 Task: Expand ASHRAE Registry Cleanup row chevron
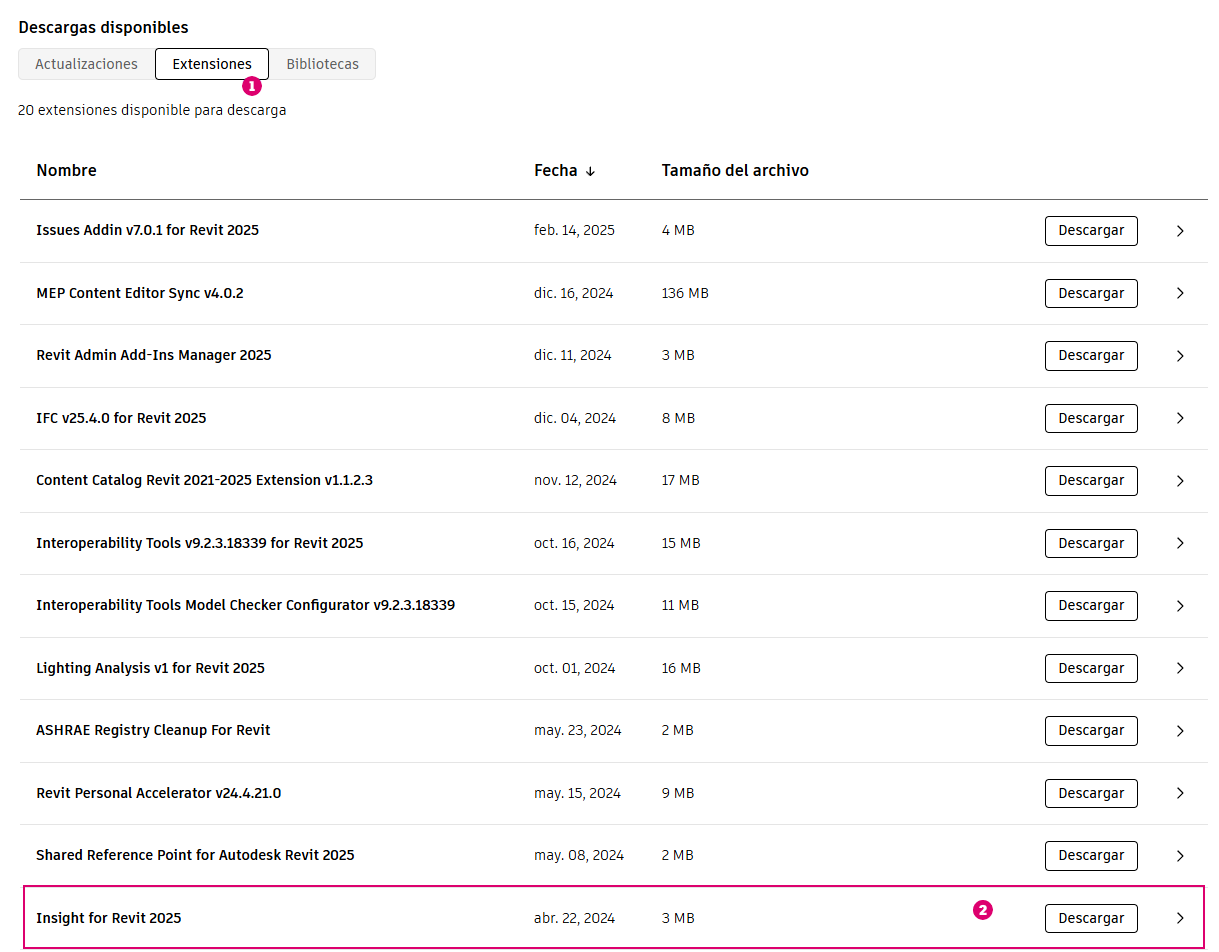tap(1180, 731)
